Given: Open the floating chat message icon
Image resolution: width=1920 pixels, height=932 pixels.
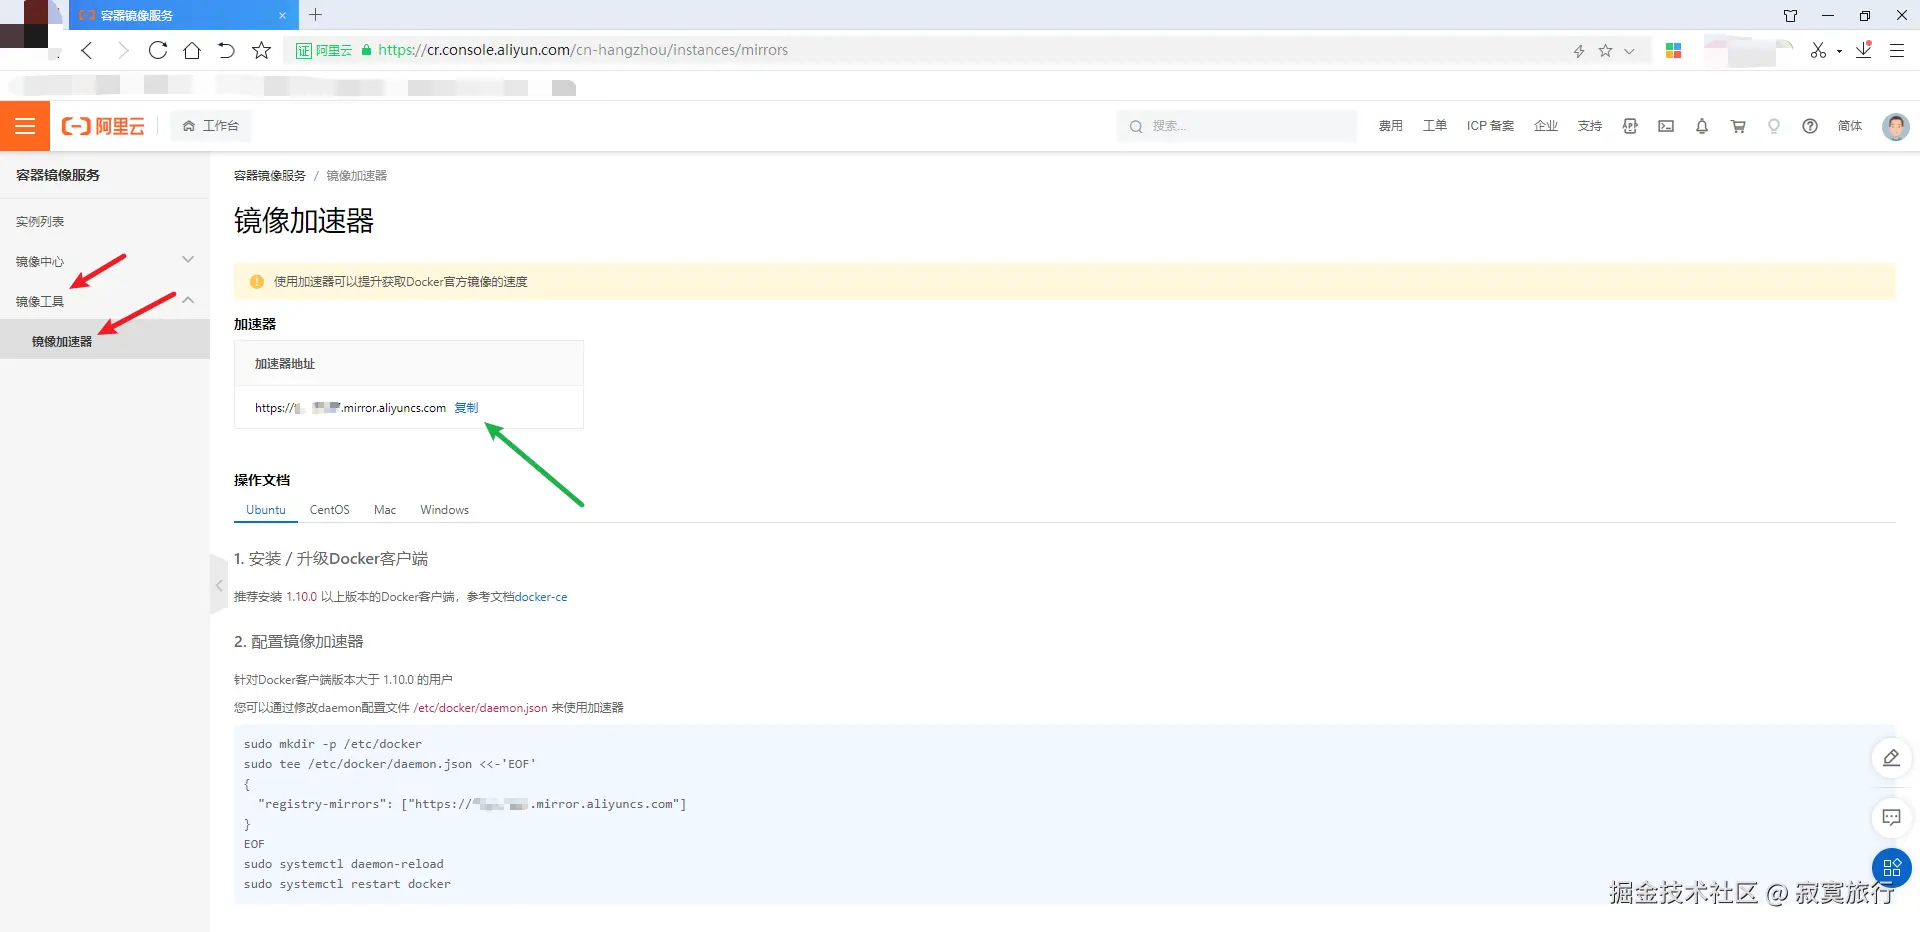Looking at the screenshot, I should pyautogui.click(x=1891, y=818).
